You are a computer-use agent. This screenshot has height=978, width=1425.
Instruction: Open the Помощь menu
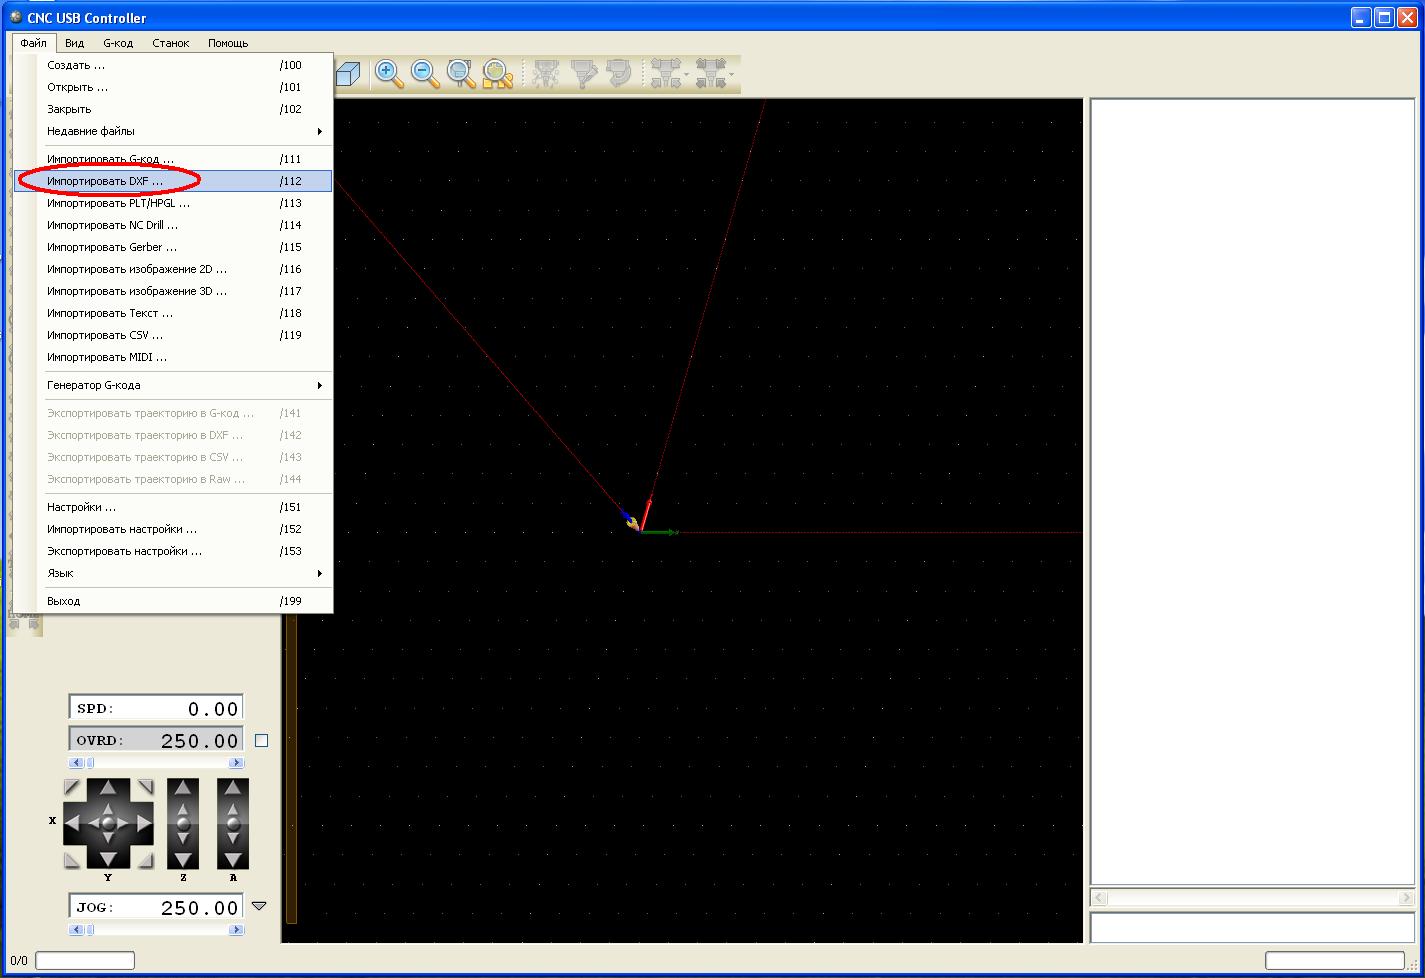228,43
